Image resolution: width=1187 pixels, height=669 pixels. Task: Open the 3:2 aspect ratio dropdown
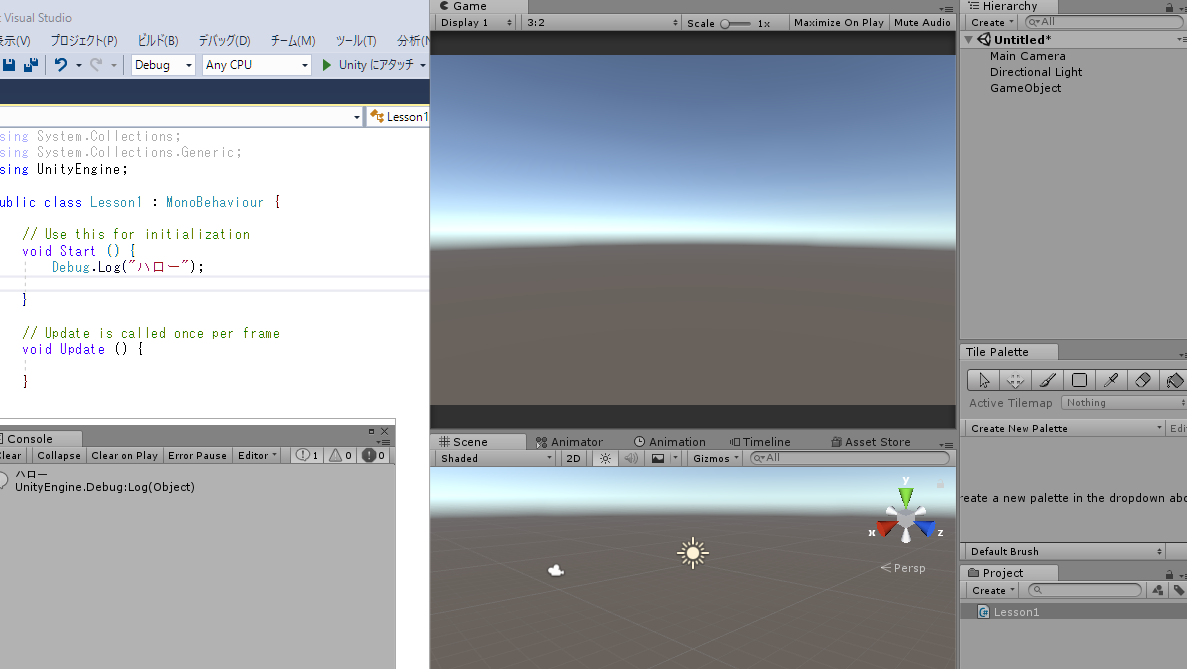pos(603,23)
